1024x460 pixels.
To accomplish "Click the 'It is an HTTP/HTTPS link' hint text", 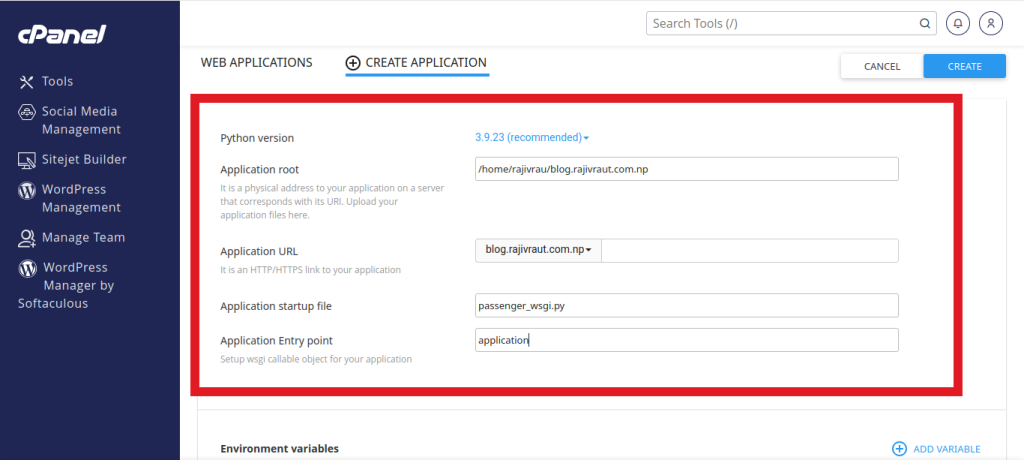I will tap(310, 269).
